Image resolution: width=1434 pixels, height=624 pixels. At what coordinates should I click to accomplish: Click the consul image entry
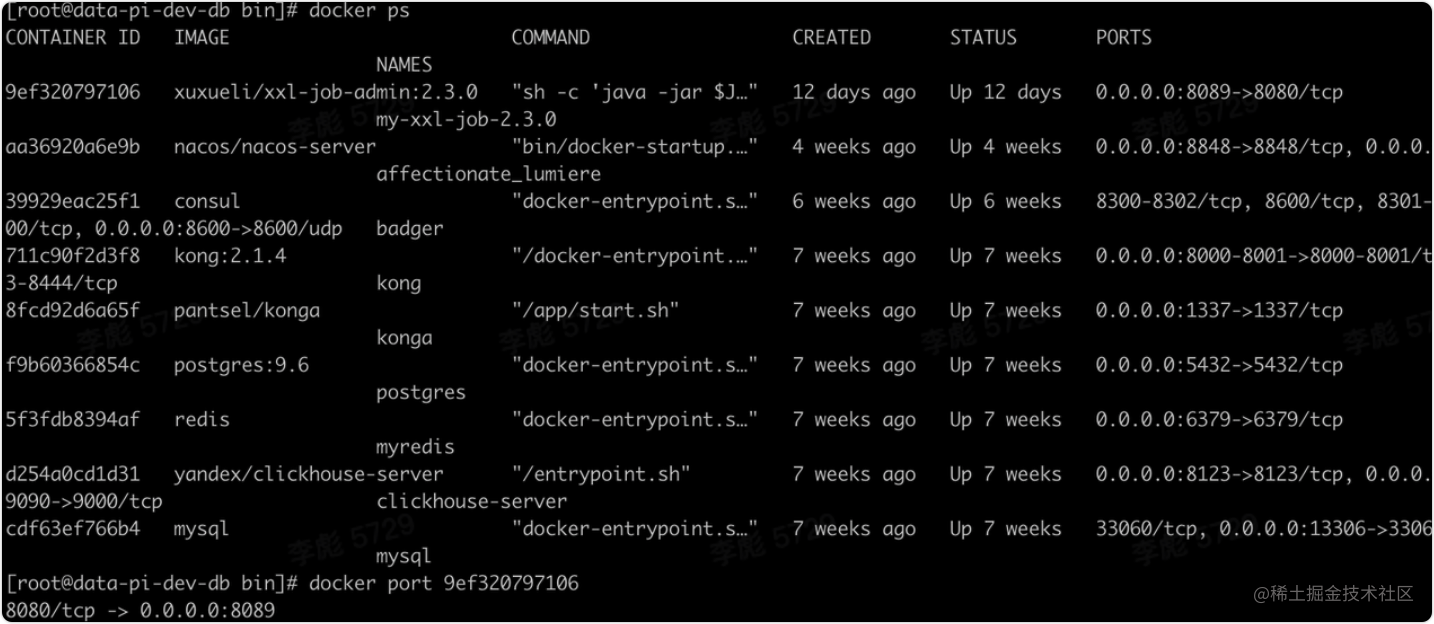coord(207,201)
